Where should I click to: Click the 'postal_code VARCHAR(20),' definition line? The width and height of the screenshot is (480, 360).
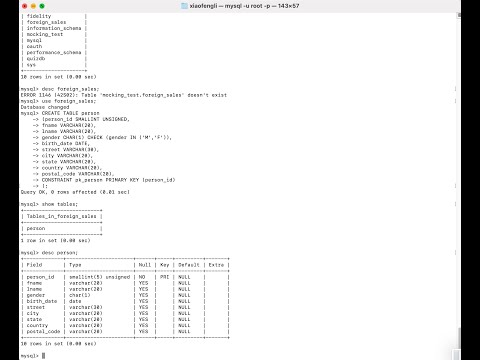tap(78, 174)
